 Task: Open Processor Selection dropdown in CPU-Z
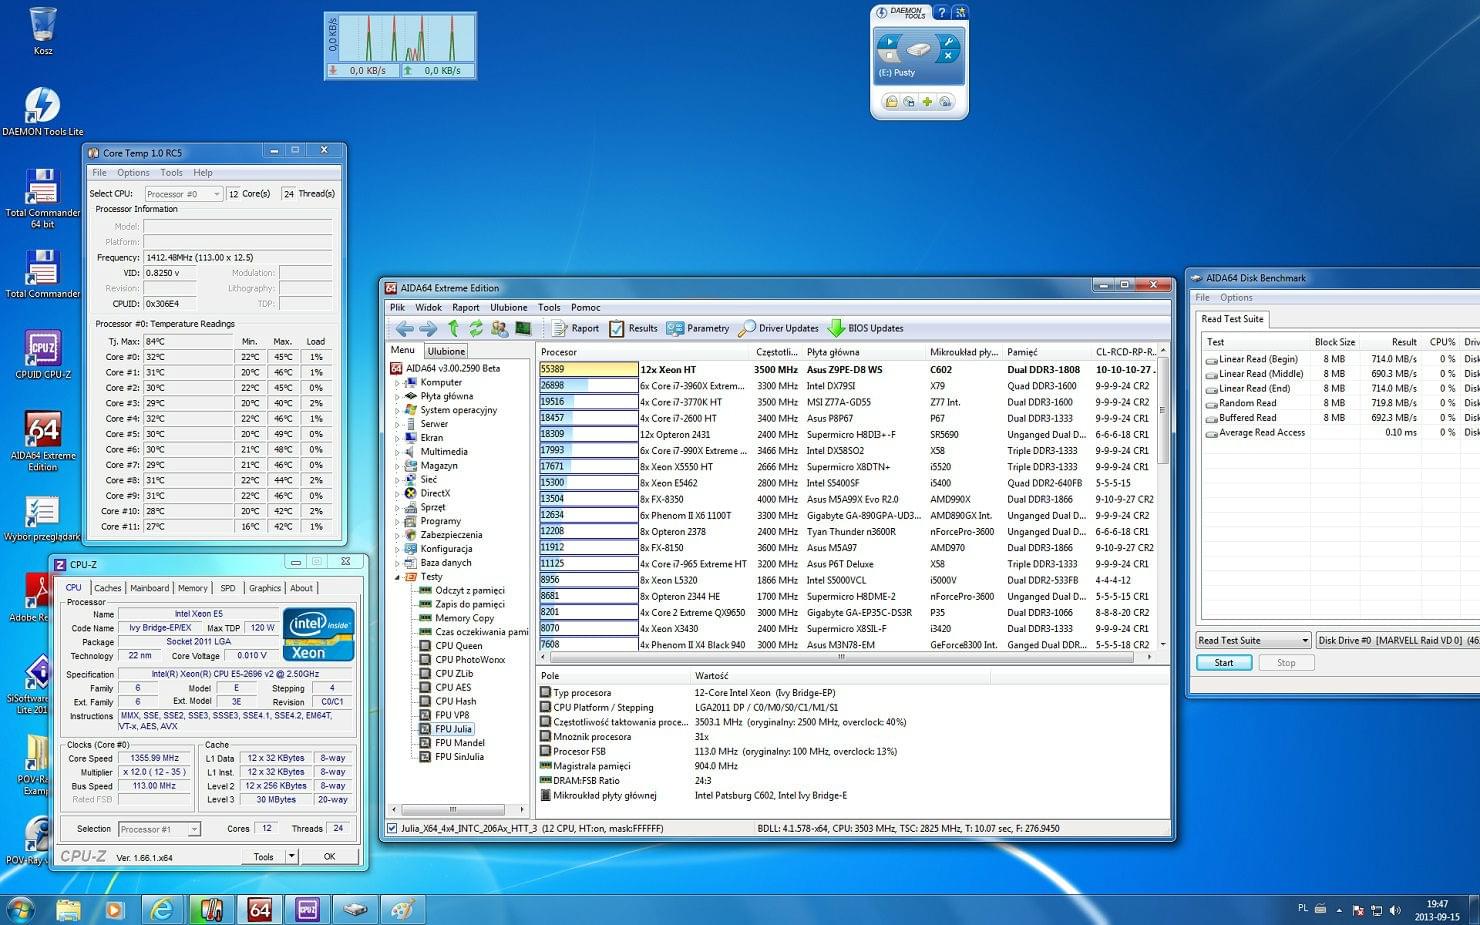pos(159,829)
